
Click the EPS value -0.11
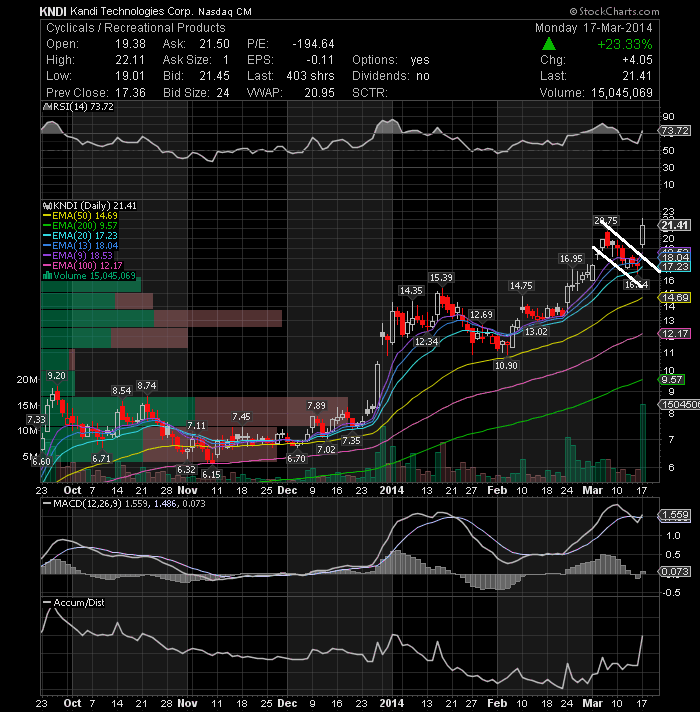click(x=320, y=60)
